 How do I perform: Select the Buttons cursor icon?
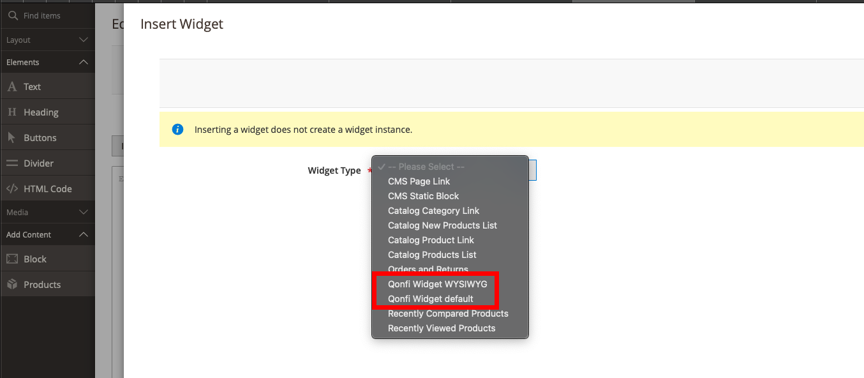pos(12,138)
